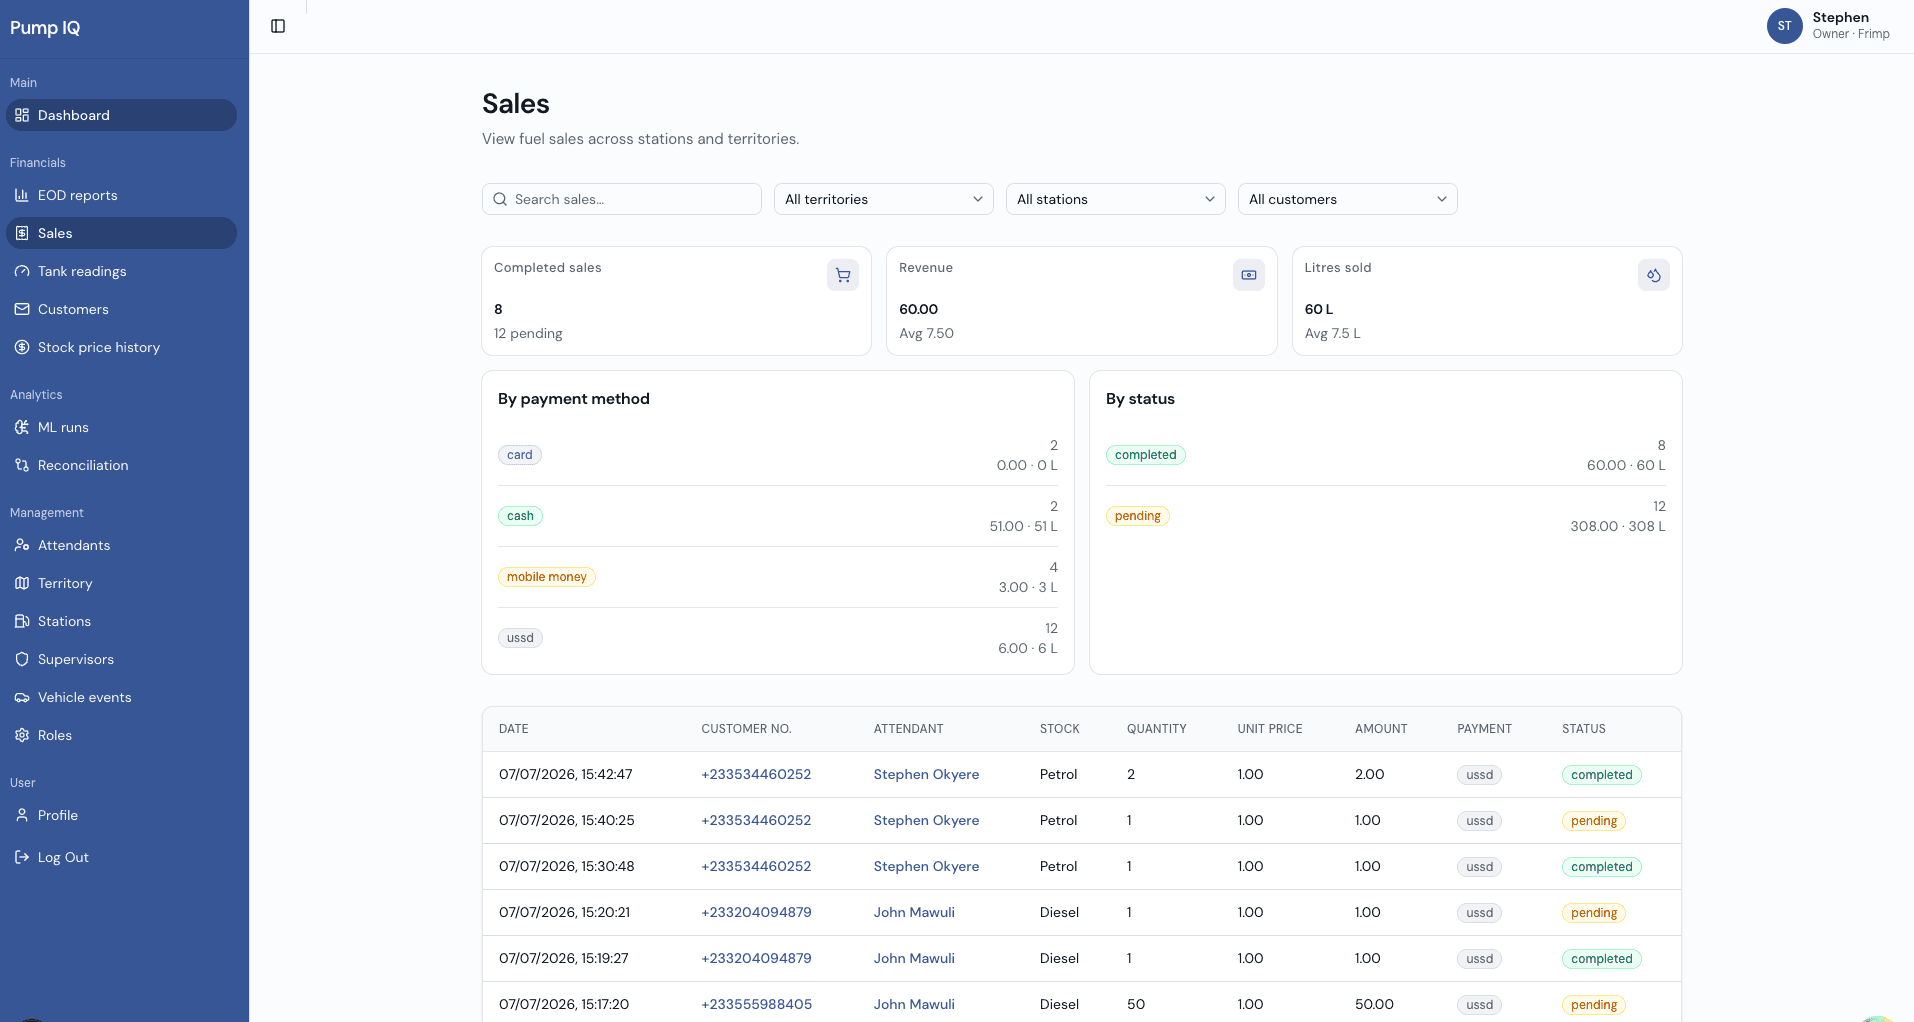
Task: Open the All territories dropdown
Action: 883,199
